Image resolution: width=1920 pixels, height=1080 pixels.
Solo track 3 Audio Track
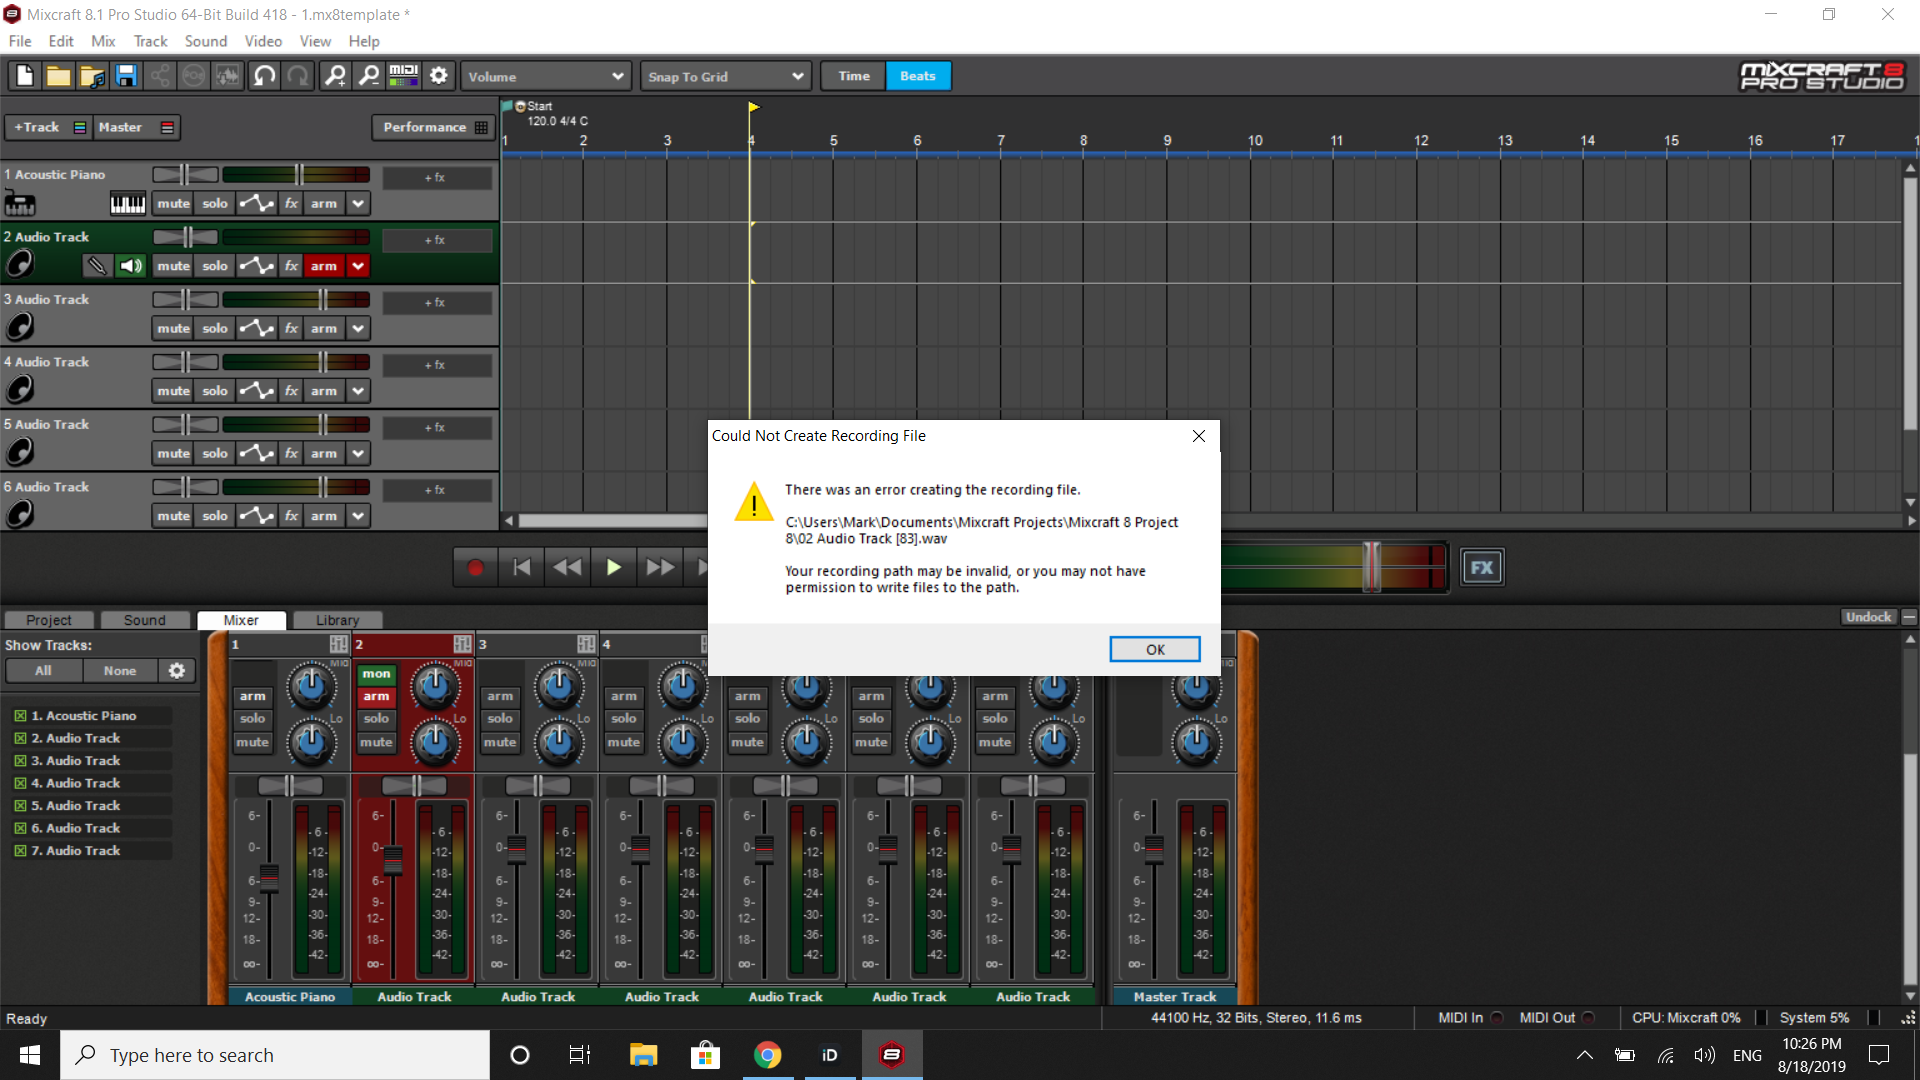[x=215, y=329]
